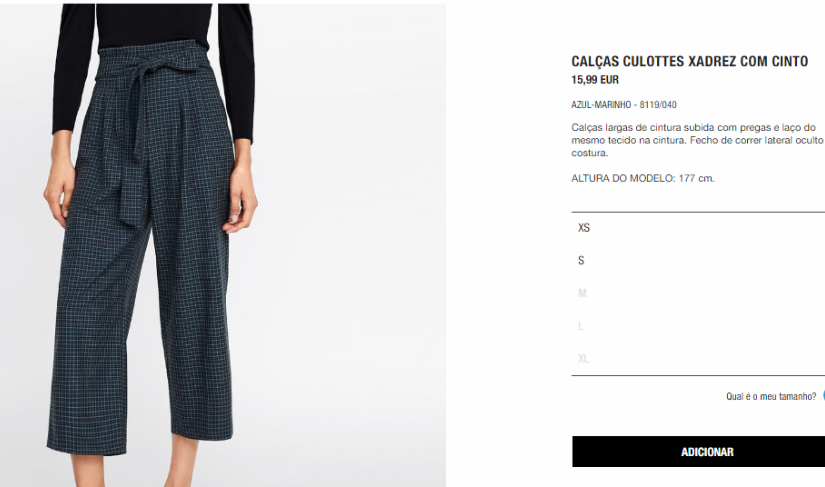Select the AZUL-MARINHO 8119/040 reference text
Viewport: 825px width, 487px height.
[x=624, y=105]
